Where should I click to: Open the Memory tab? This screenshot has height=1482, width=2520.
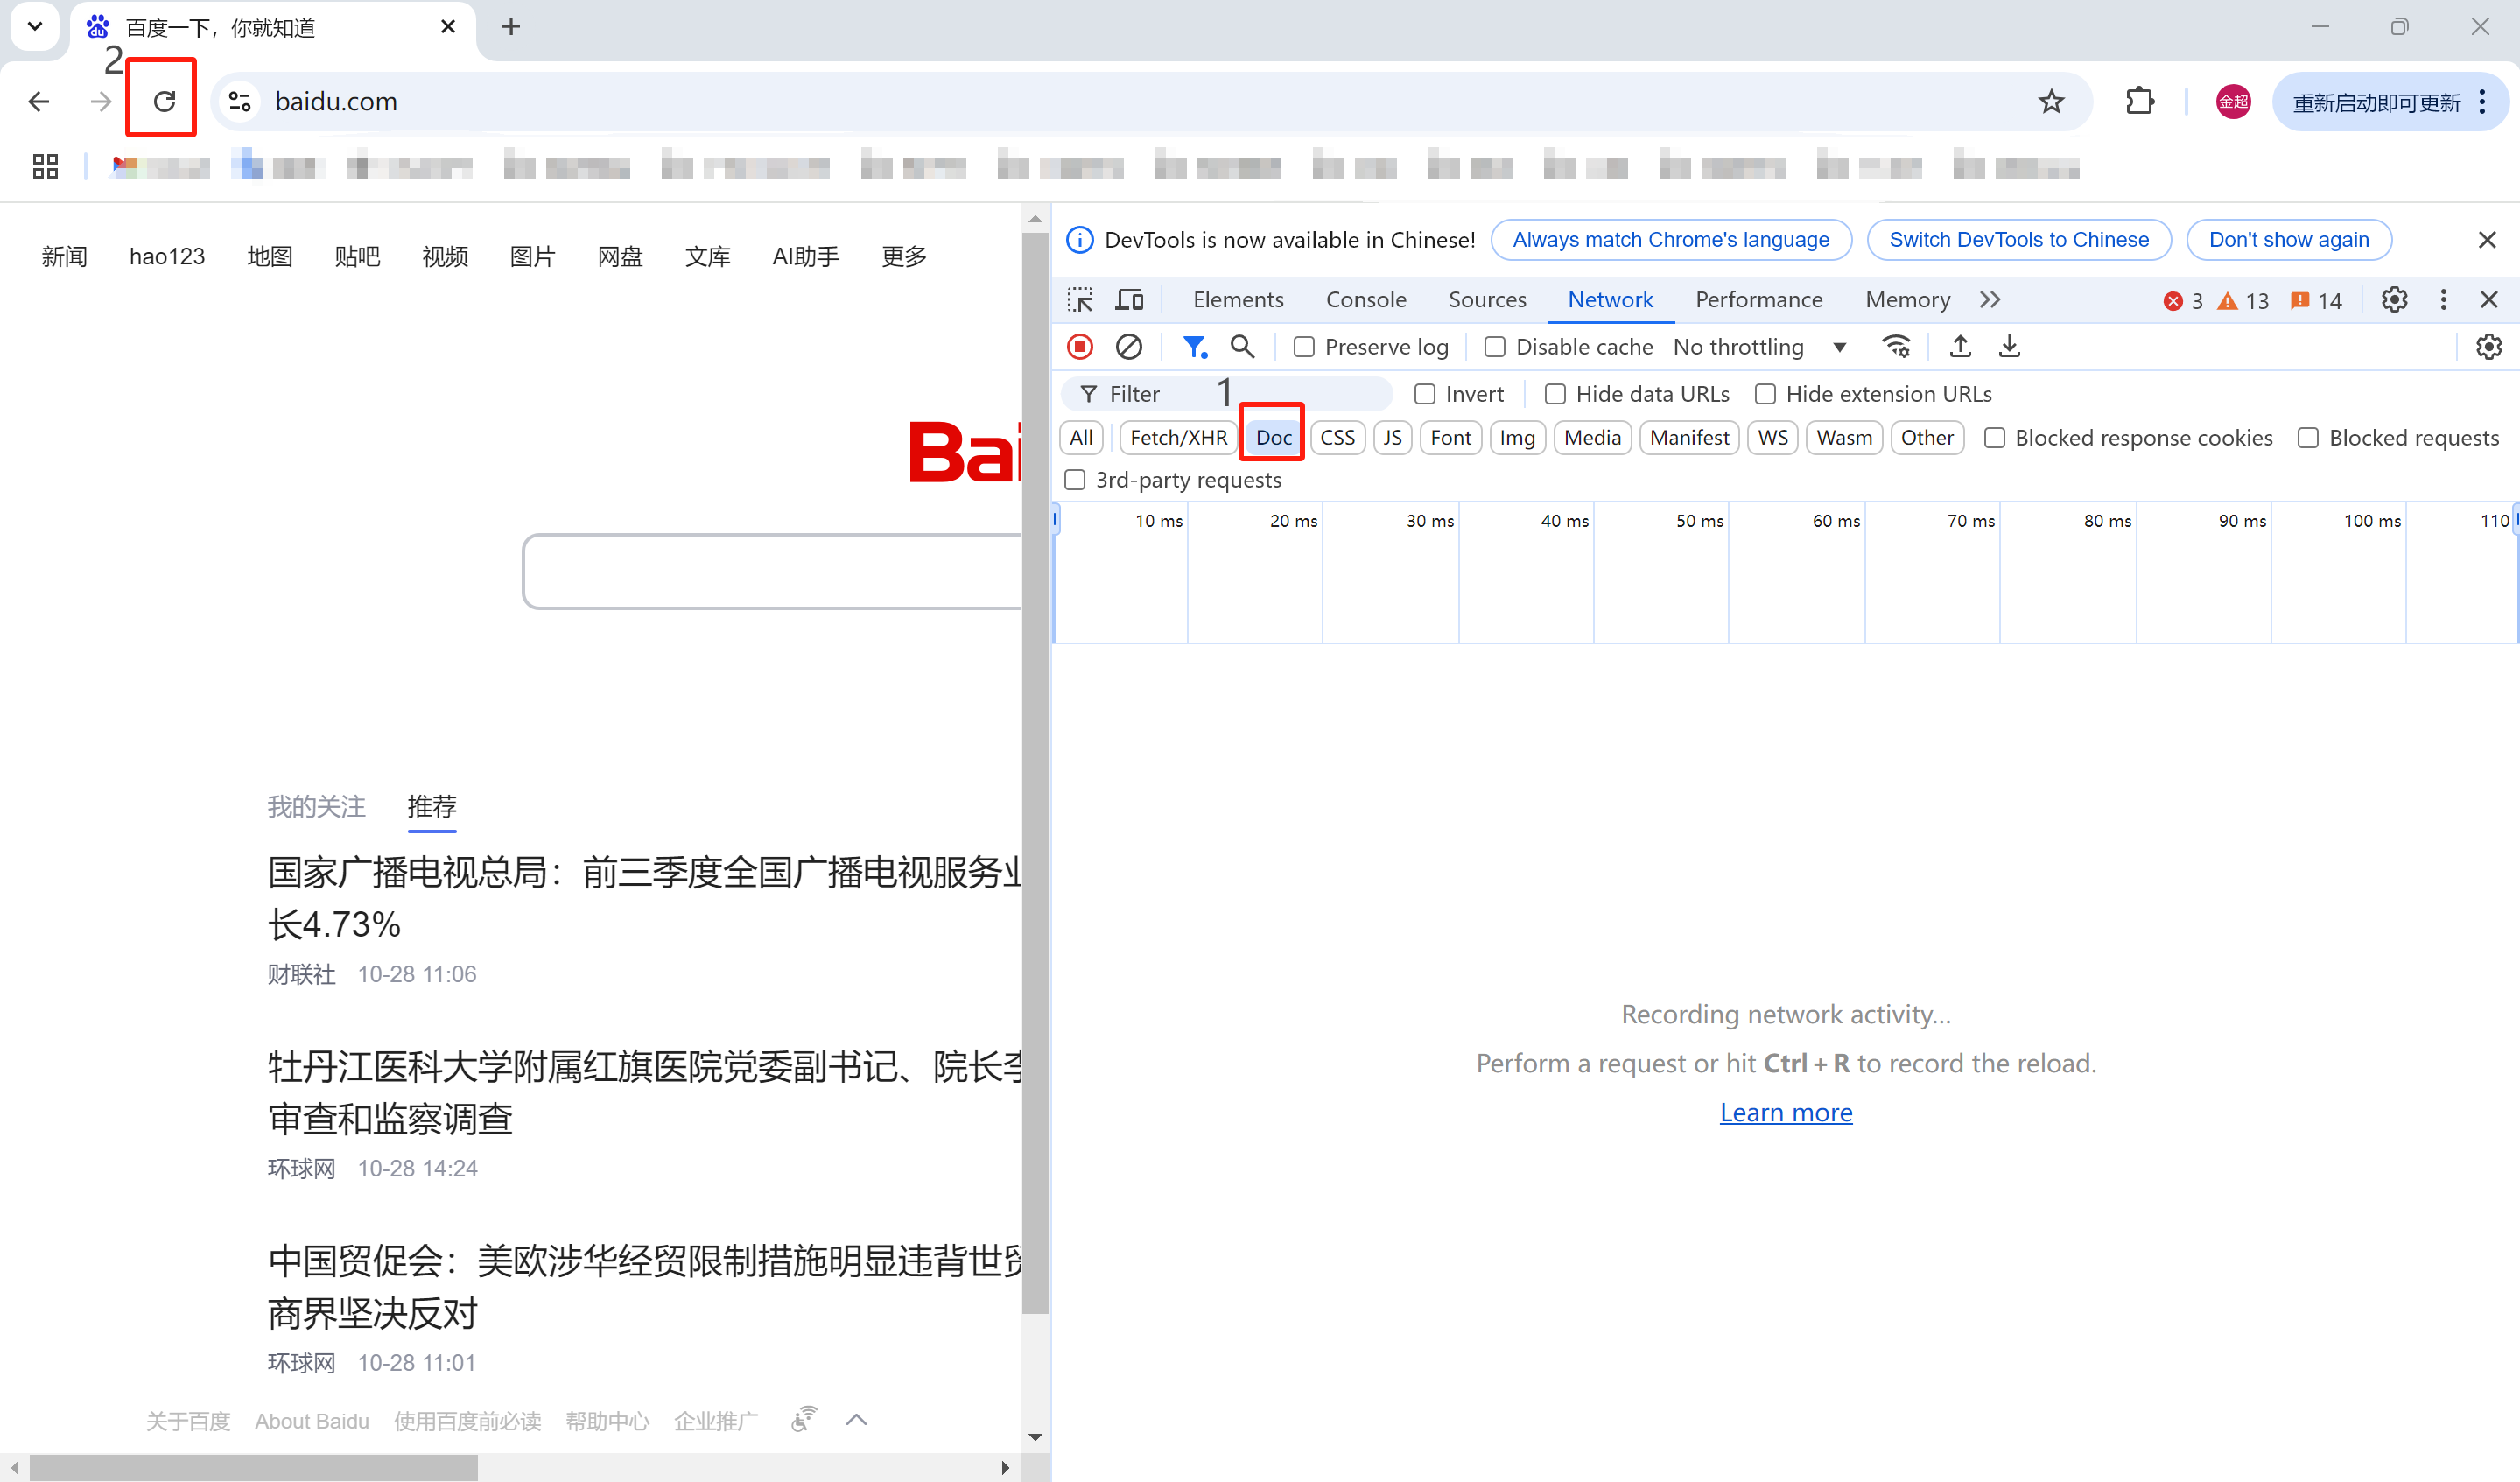1908,299
